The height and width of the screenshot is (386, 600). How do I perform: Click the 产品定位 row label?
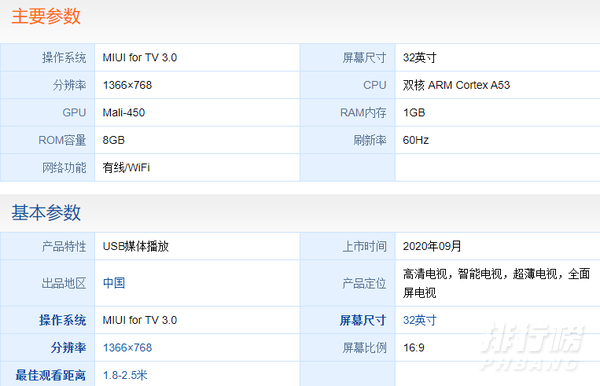(364, 283)
